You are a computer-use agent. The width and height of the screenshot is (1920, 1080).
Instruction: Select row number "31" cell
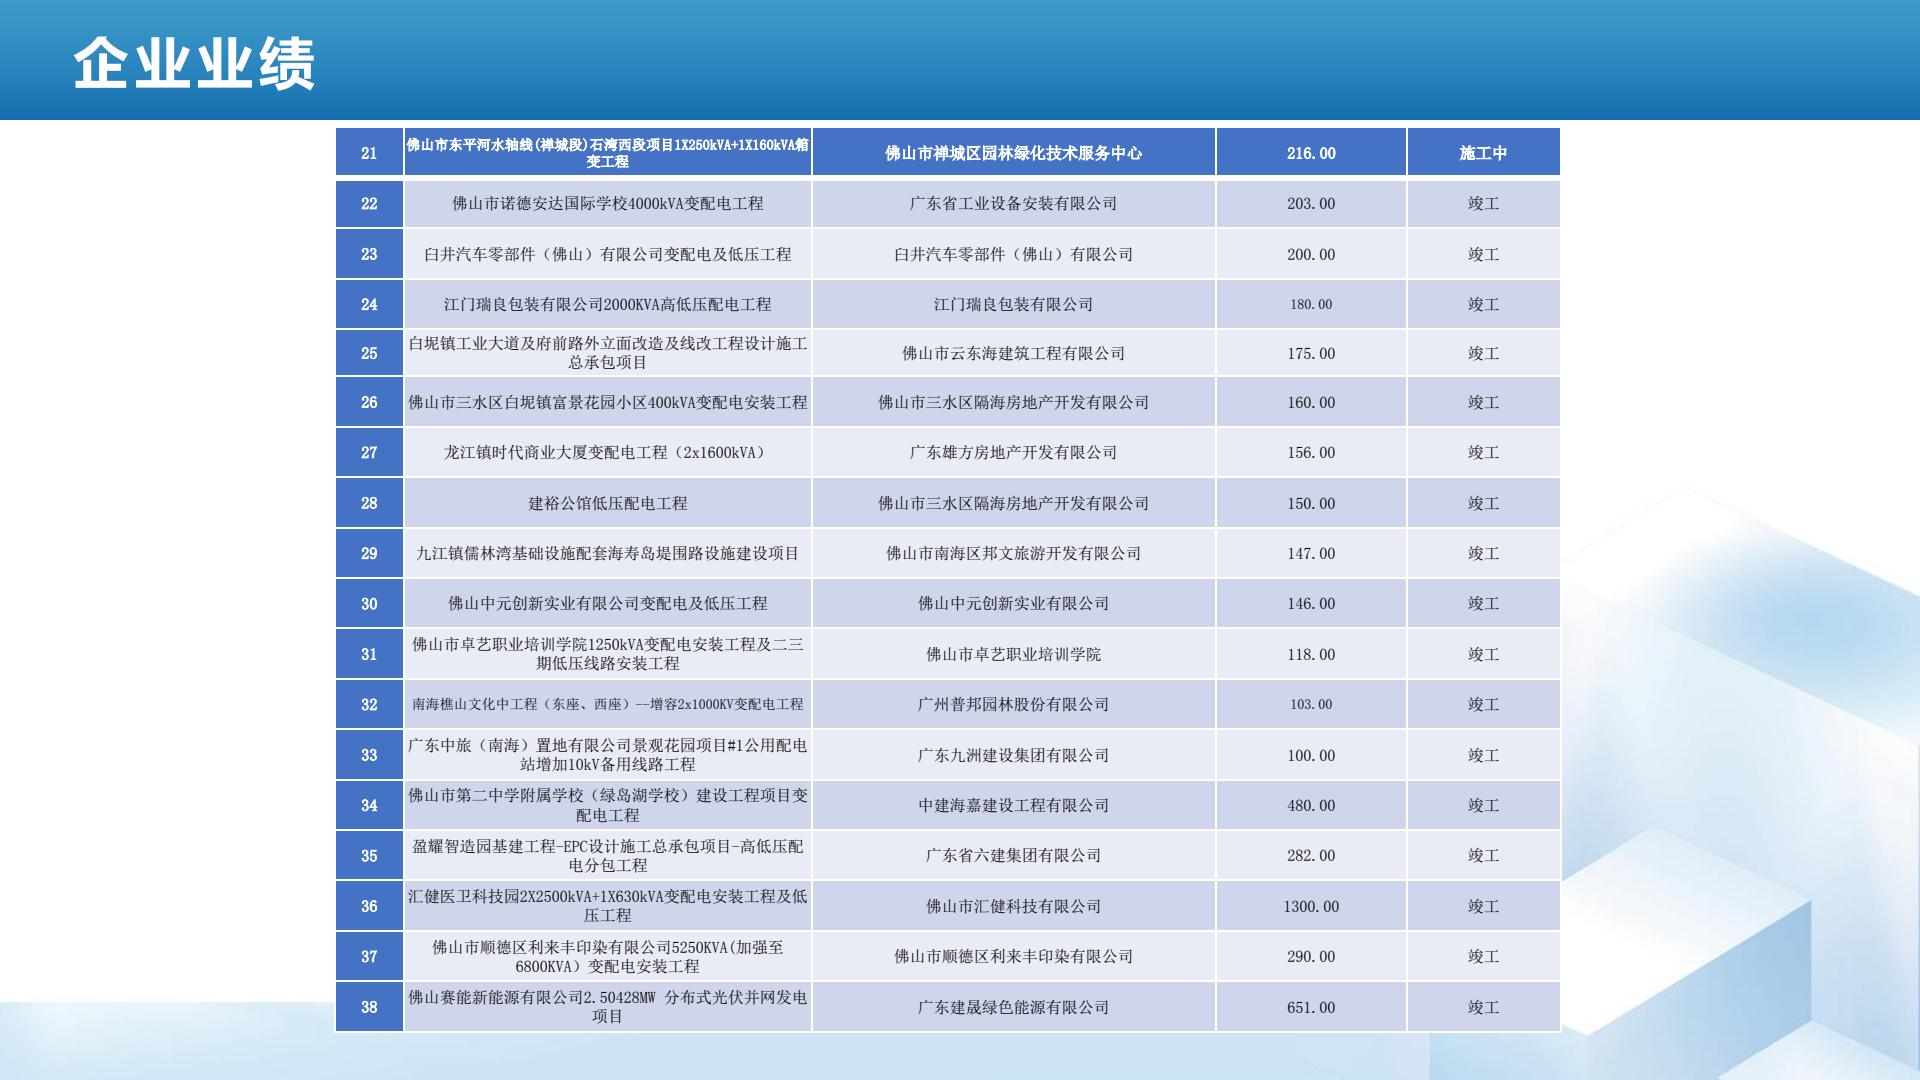(369, 655)
